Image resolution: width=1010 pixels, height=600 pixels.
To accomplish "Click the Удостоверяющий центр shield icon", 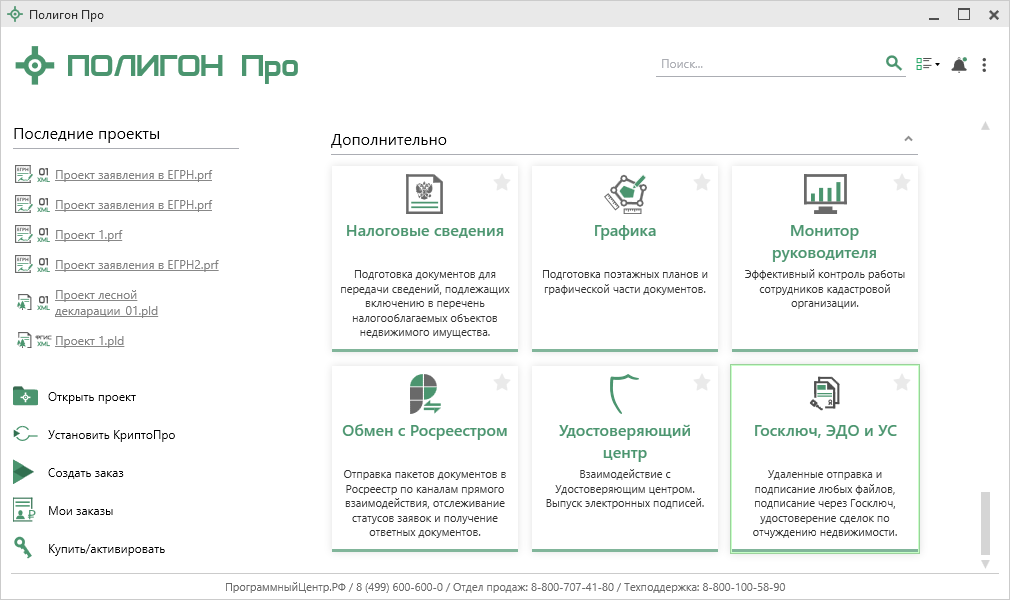I will click(625, 393).
